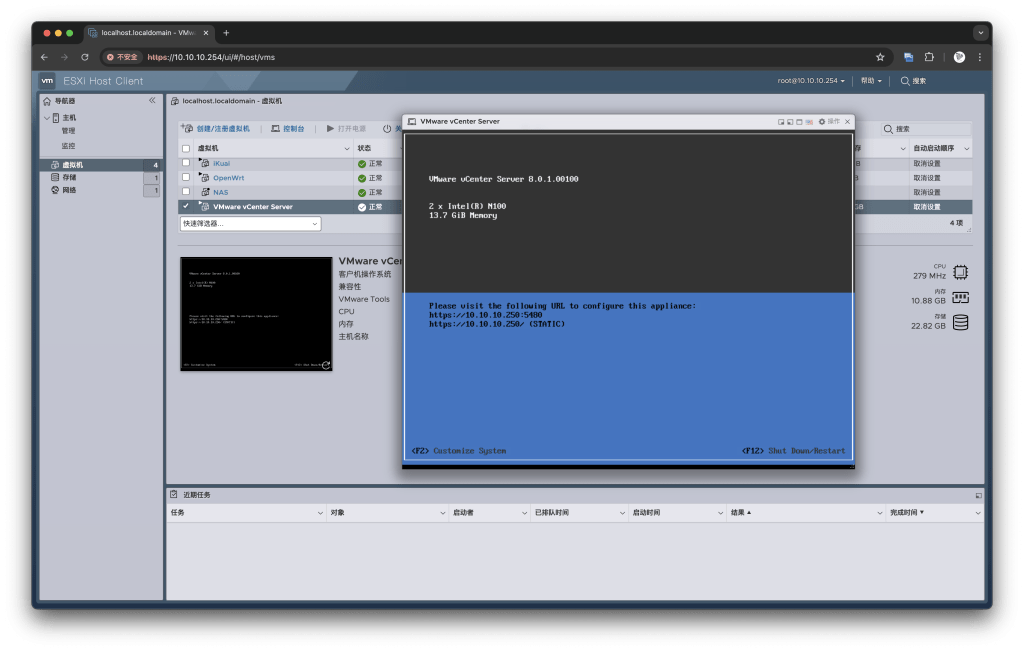Open the OpenWrt virtual machine link

click(x=229, y=178)
